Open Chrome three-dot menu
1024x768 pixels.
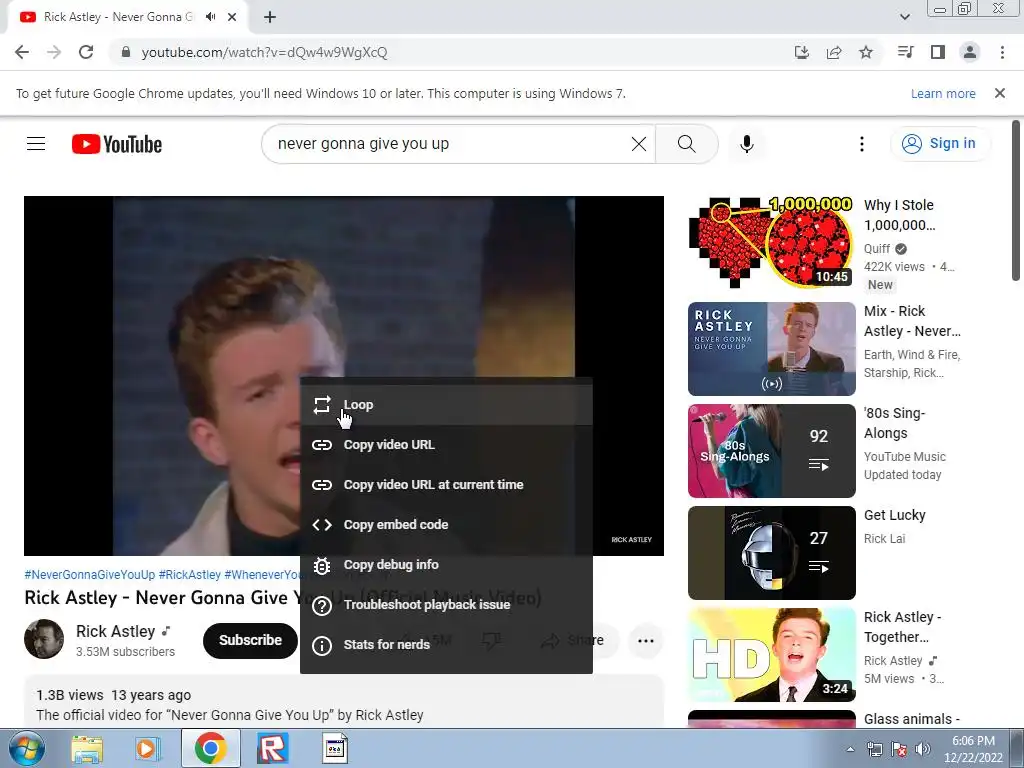[x=1002, y=52]
